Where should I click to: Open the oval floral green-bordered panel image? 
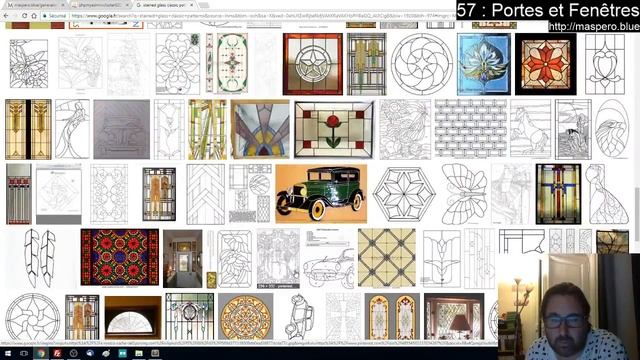232,64
